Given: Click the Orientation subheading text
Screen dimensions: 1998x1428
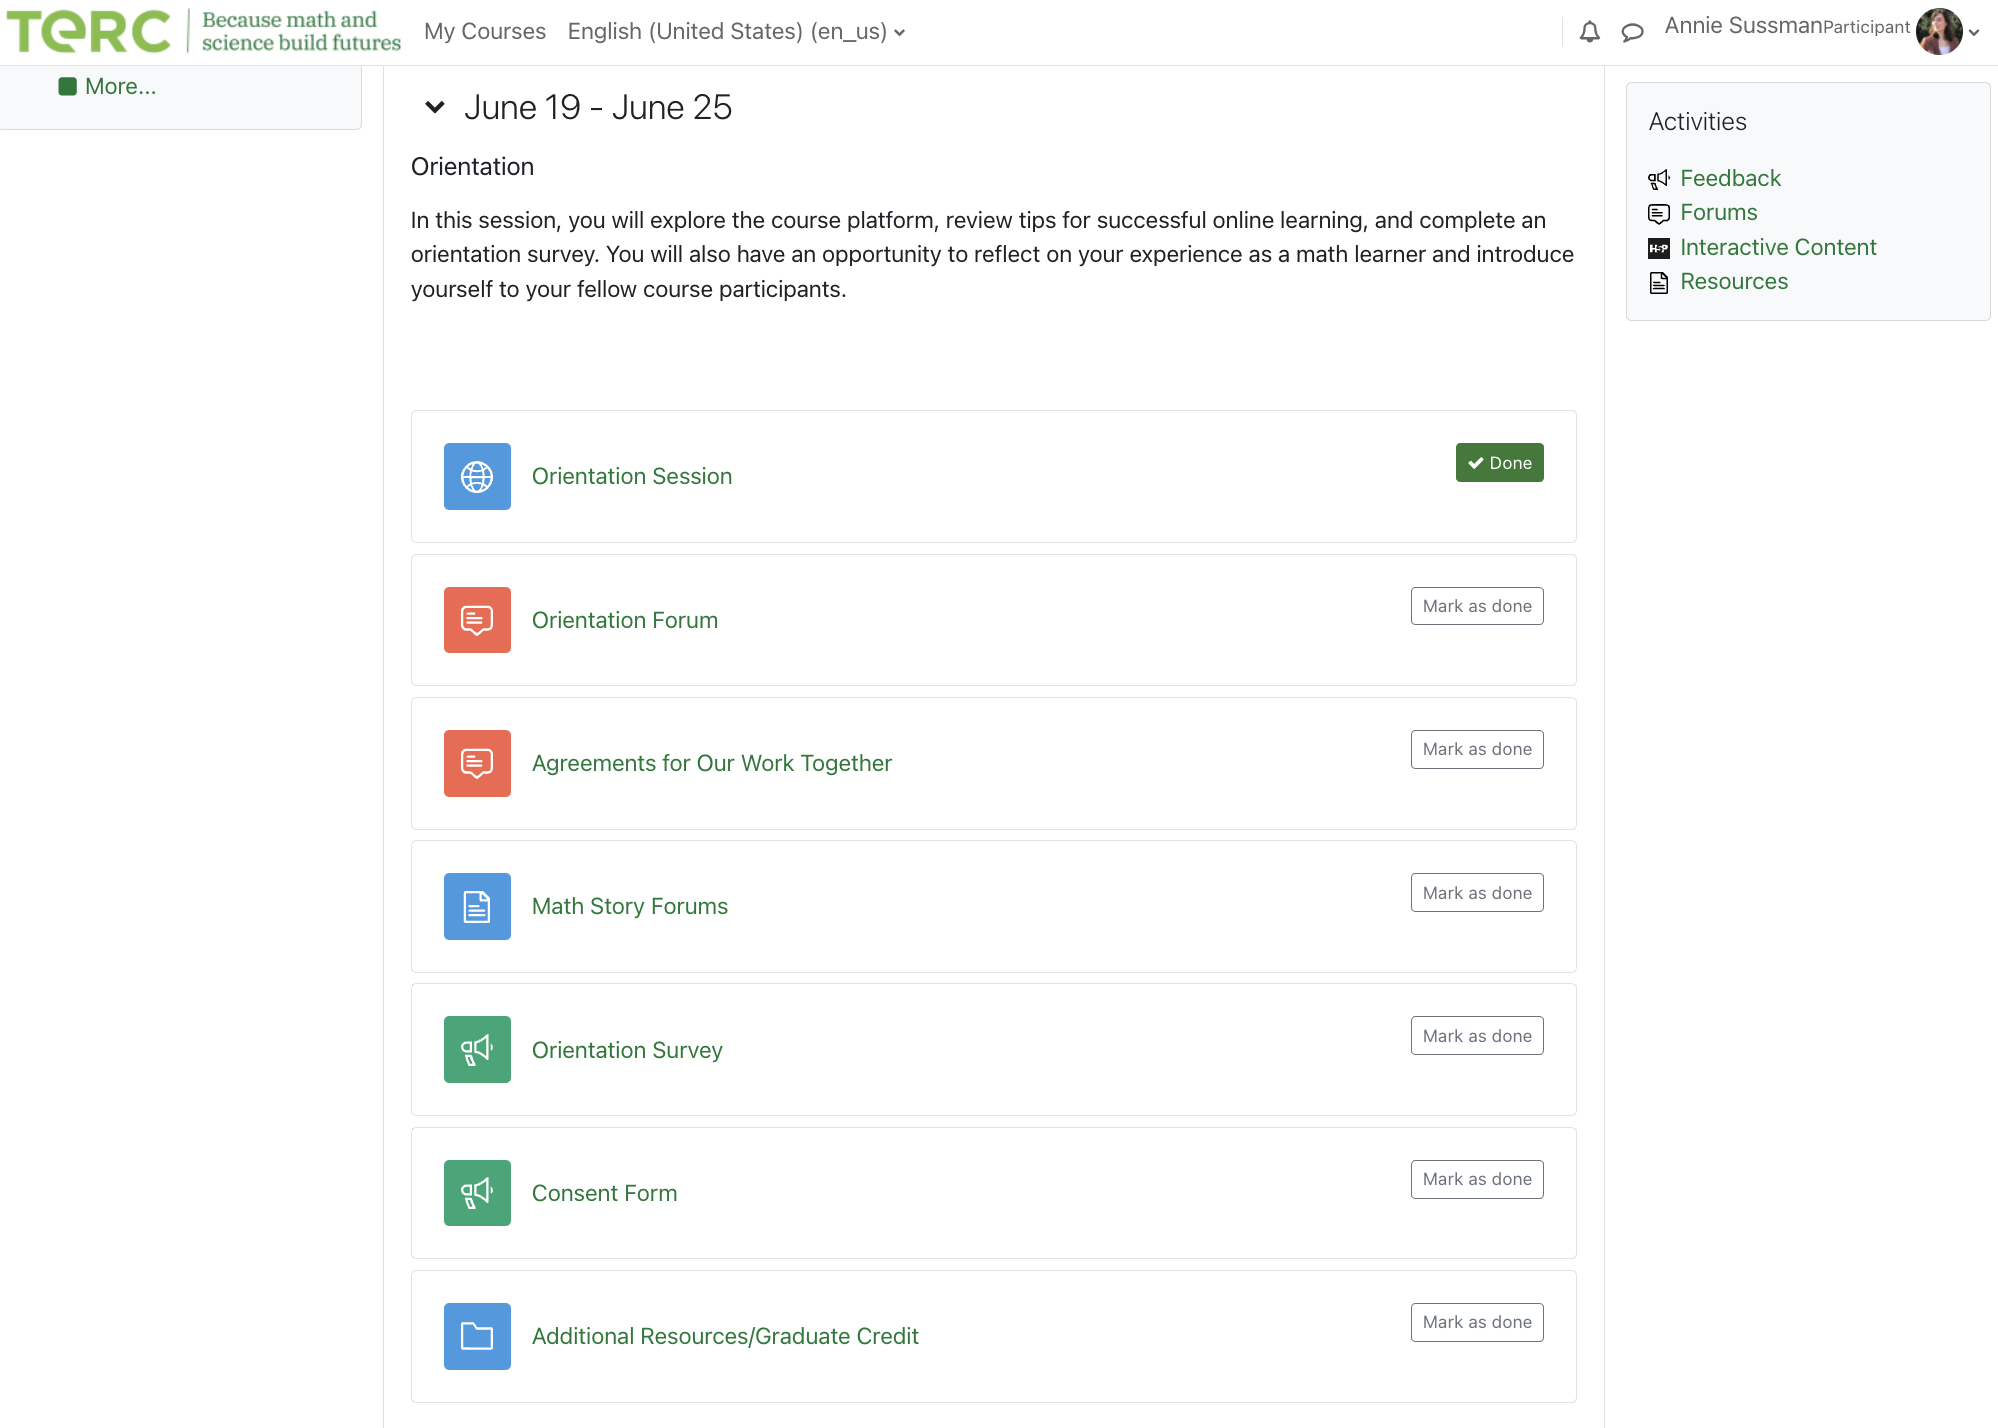Looking at the screenshot, I should pyautogui.click(x=472, y=166).
